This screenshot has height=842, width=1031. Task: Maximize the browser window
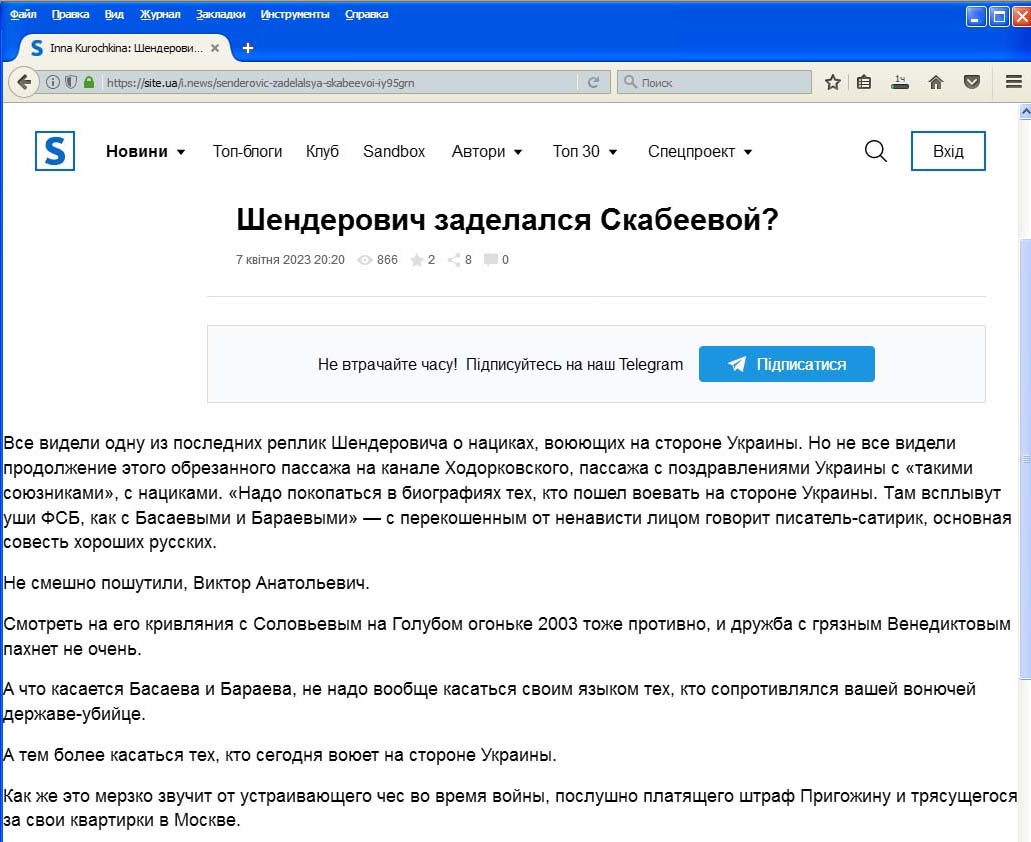(x=999, y=16)
